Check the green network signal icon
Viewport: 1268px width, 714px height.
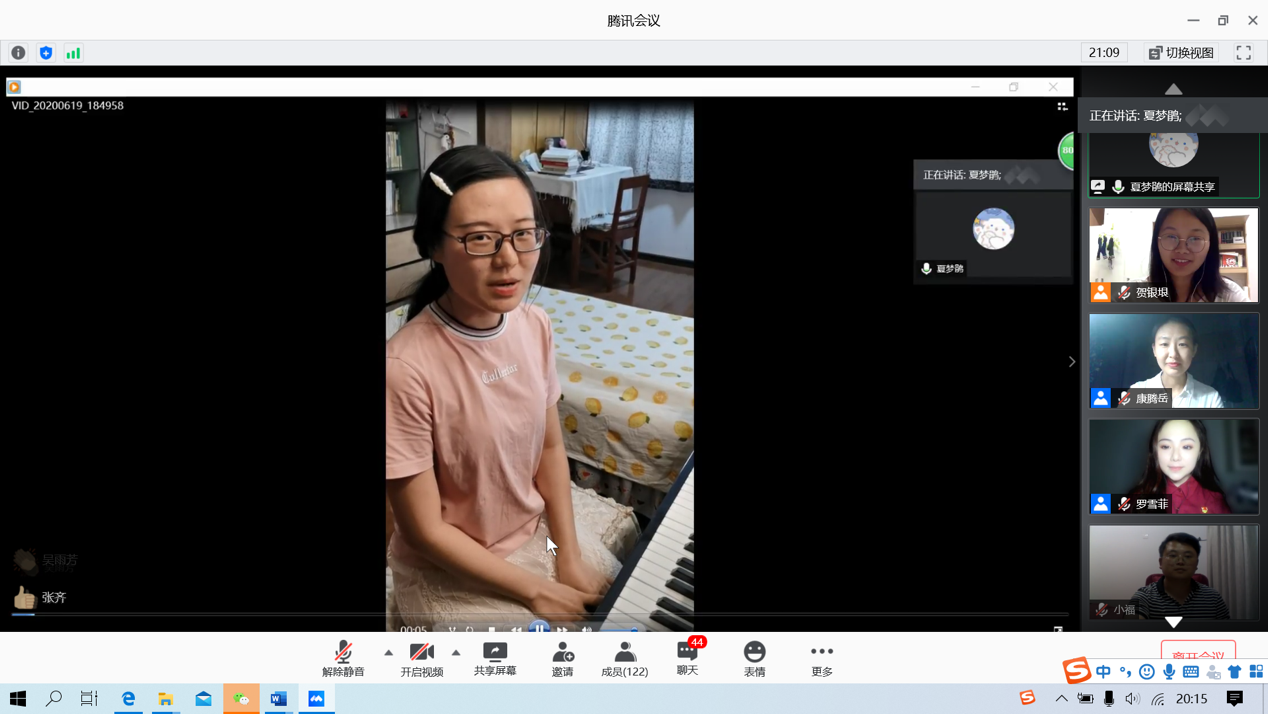tap(73, 53)
